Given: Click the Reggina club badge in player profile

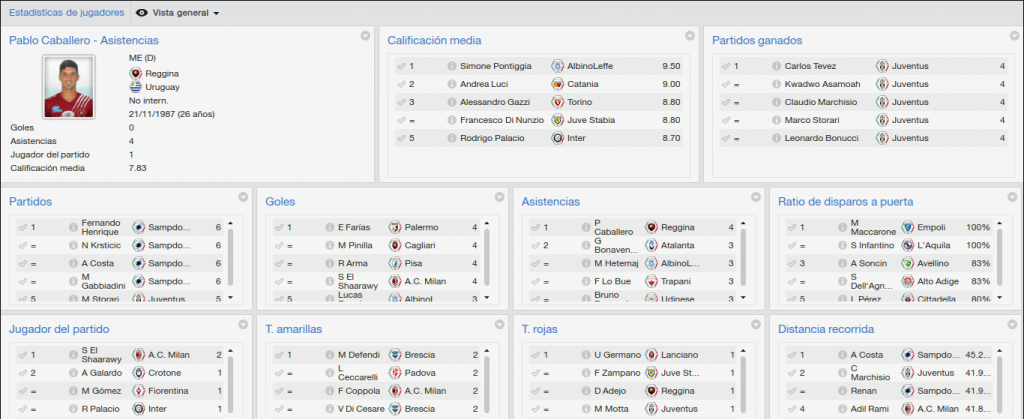Looking at the screenshot, I should tap(136, 74).
